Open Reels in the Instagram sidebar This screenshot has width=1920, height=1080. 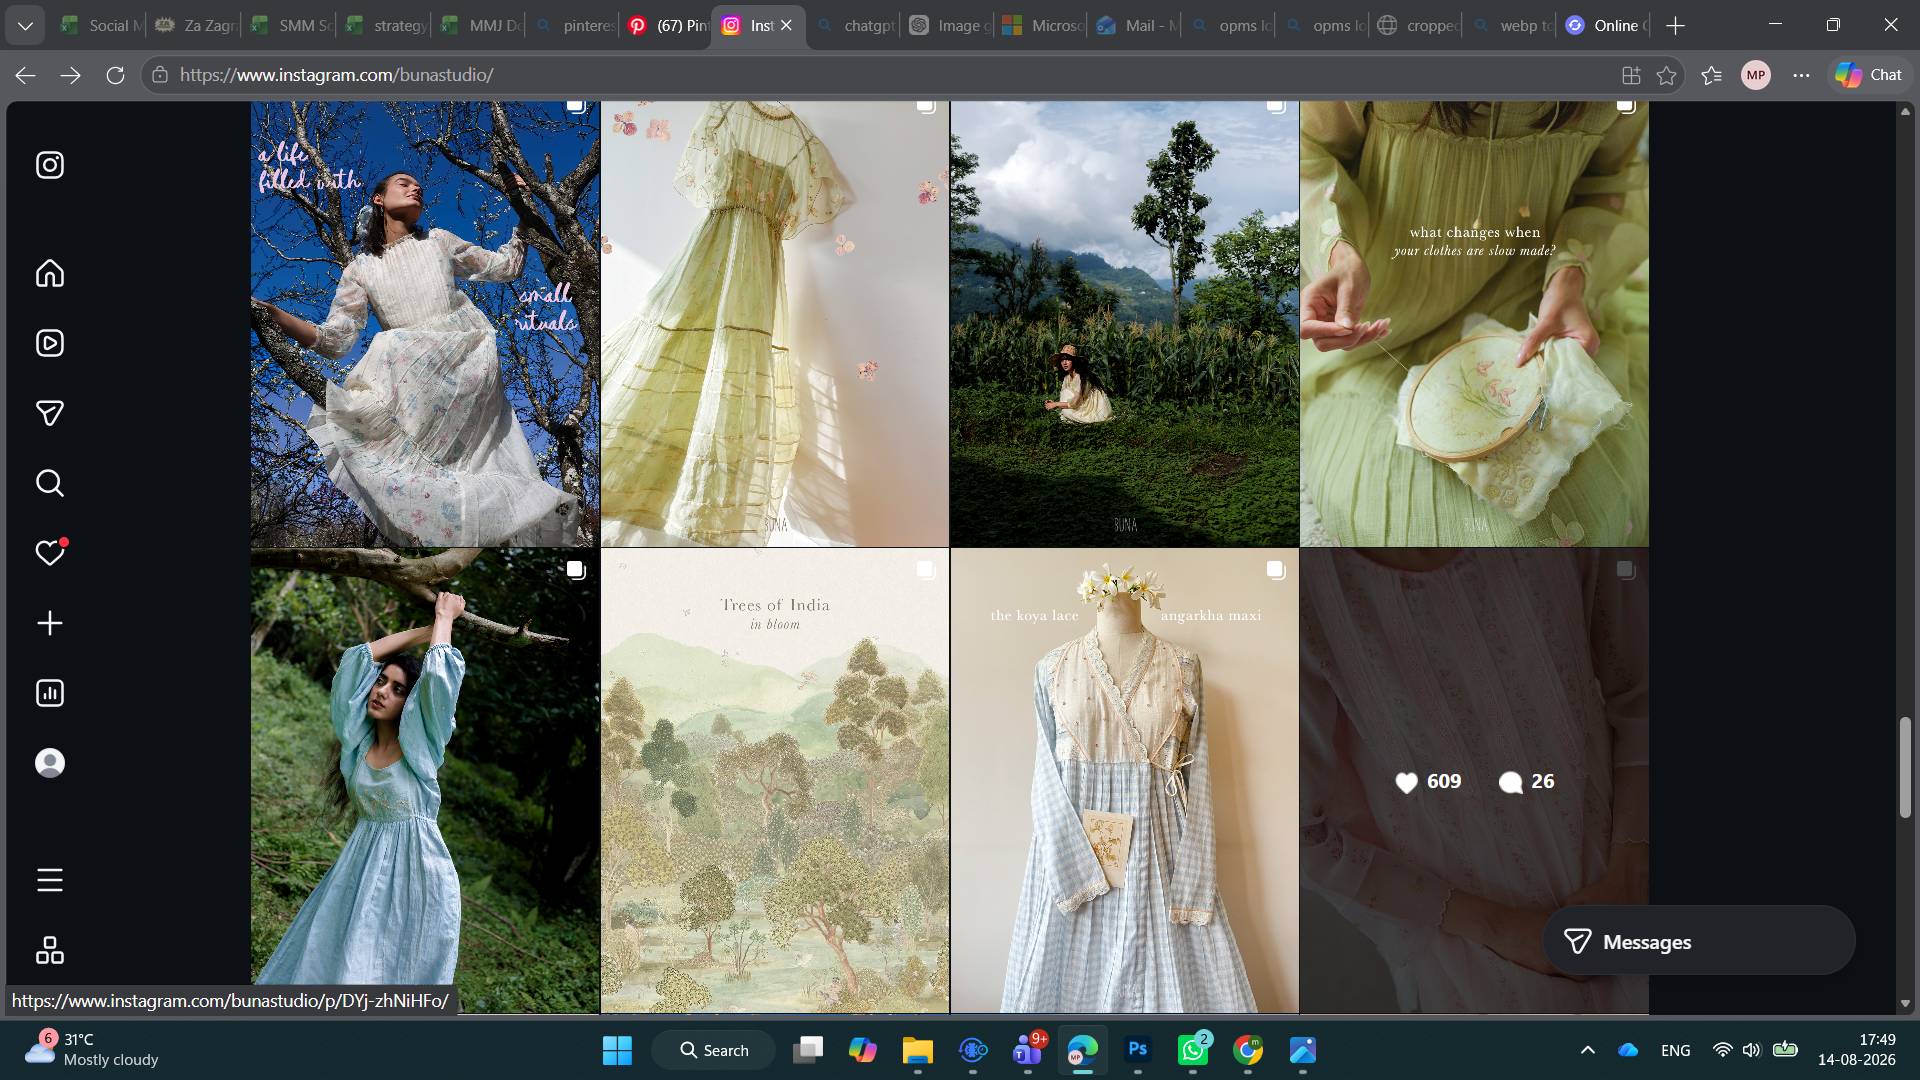pyautogui.click(x=50, y=343)
